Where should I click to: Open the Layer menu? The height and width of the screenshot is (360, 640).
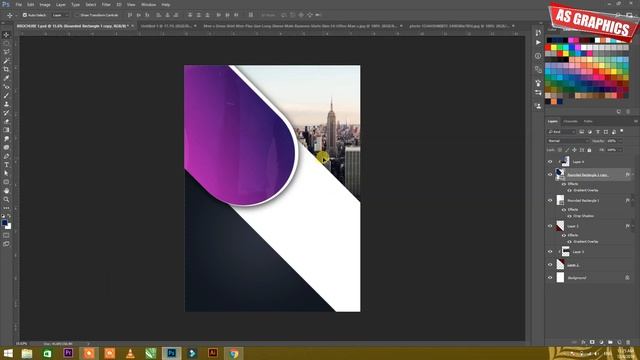tap(61, 4)
